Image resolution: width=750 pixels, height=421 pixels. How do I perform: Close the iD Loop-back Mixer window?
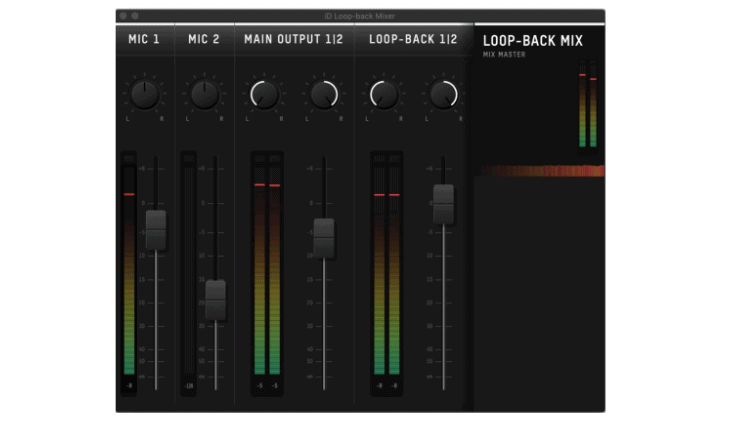click(122, 16)
